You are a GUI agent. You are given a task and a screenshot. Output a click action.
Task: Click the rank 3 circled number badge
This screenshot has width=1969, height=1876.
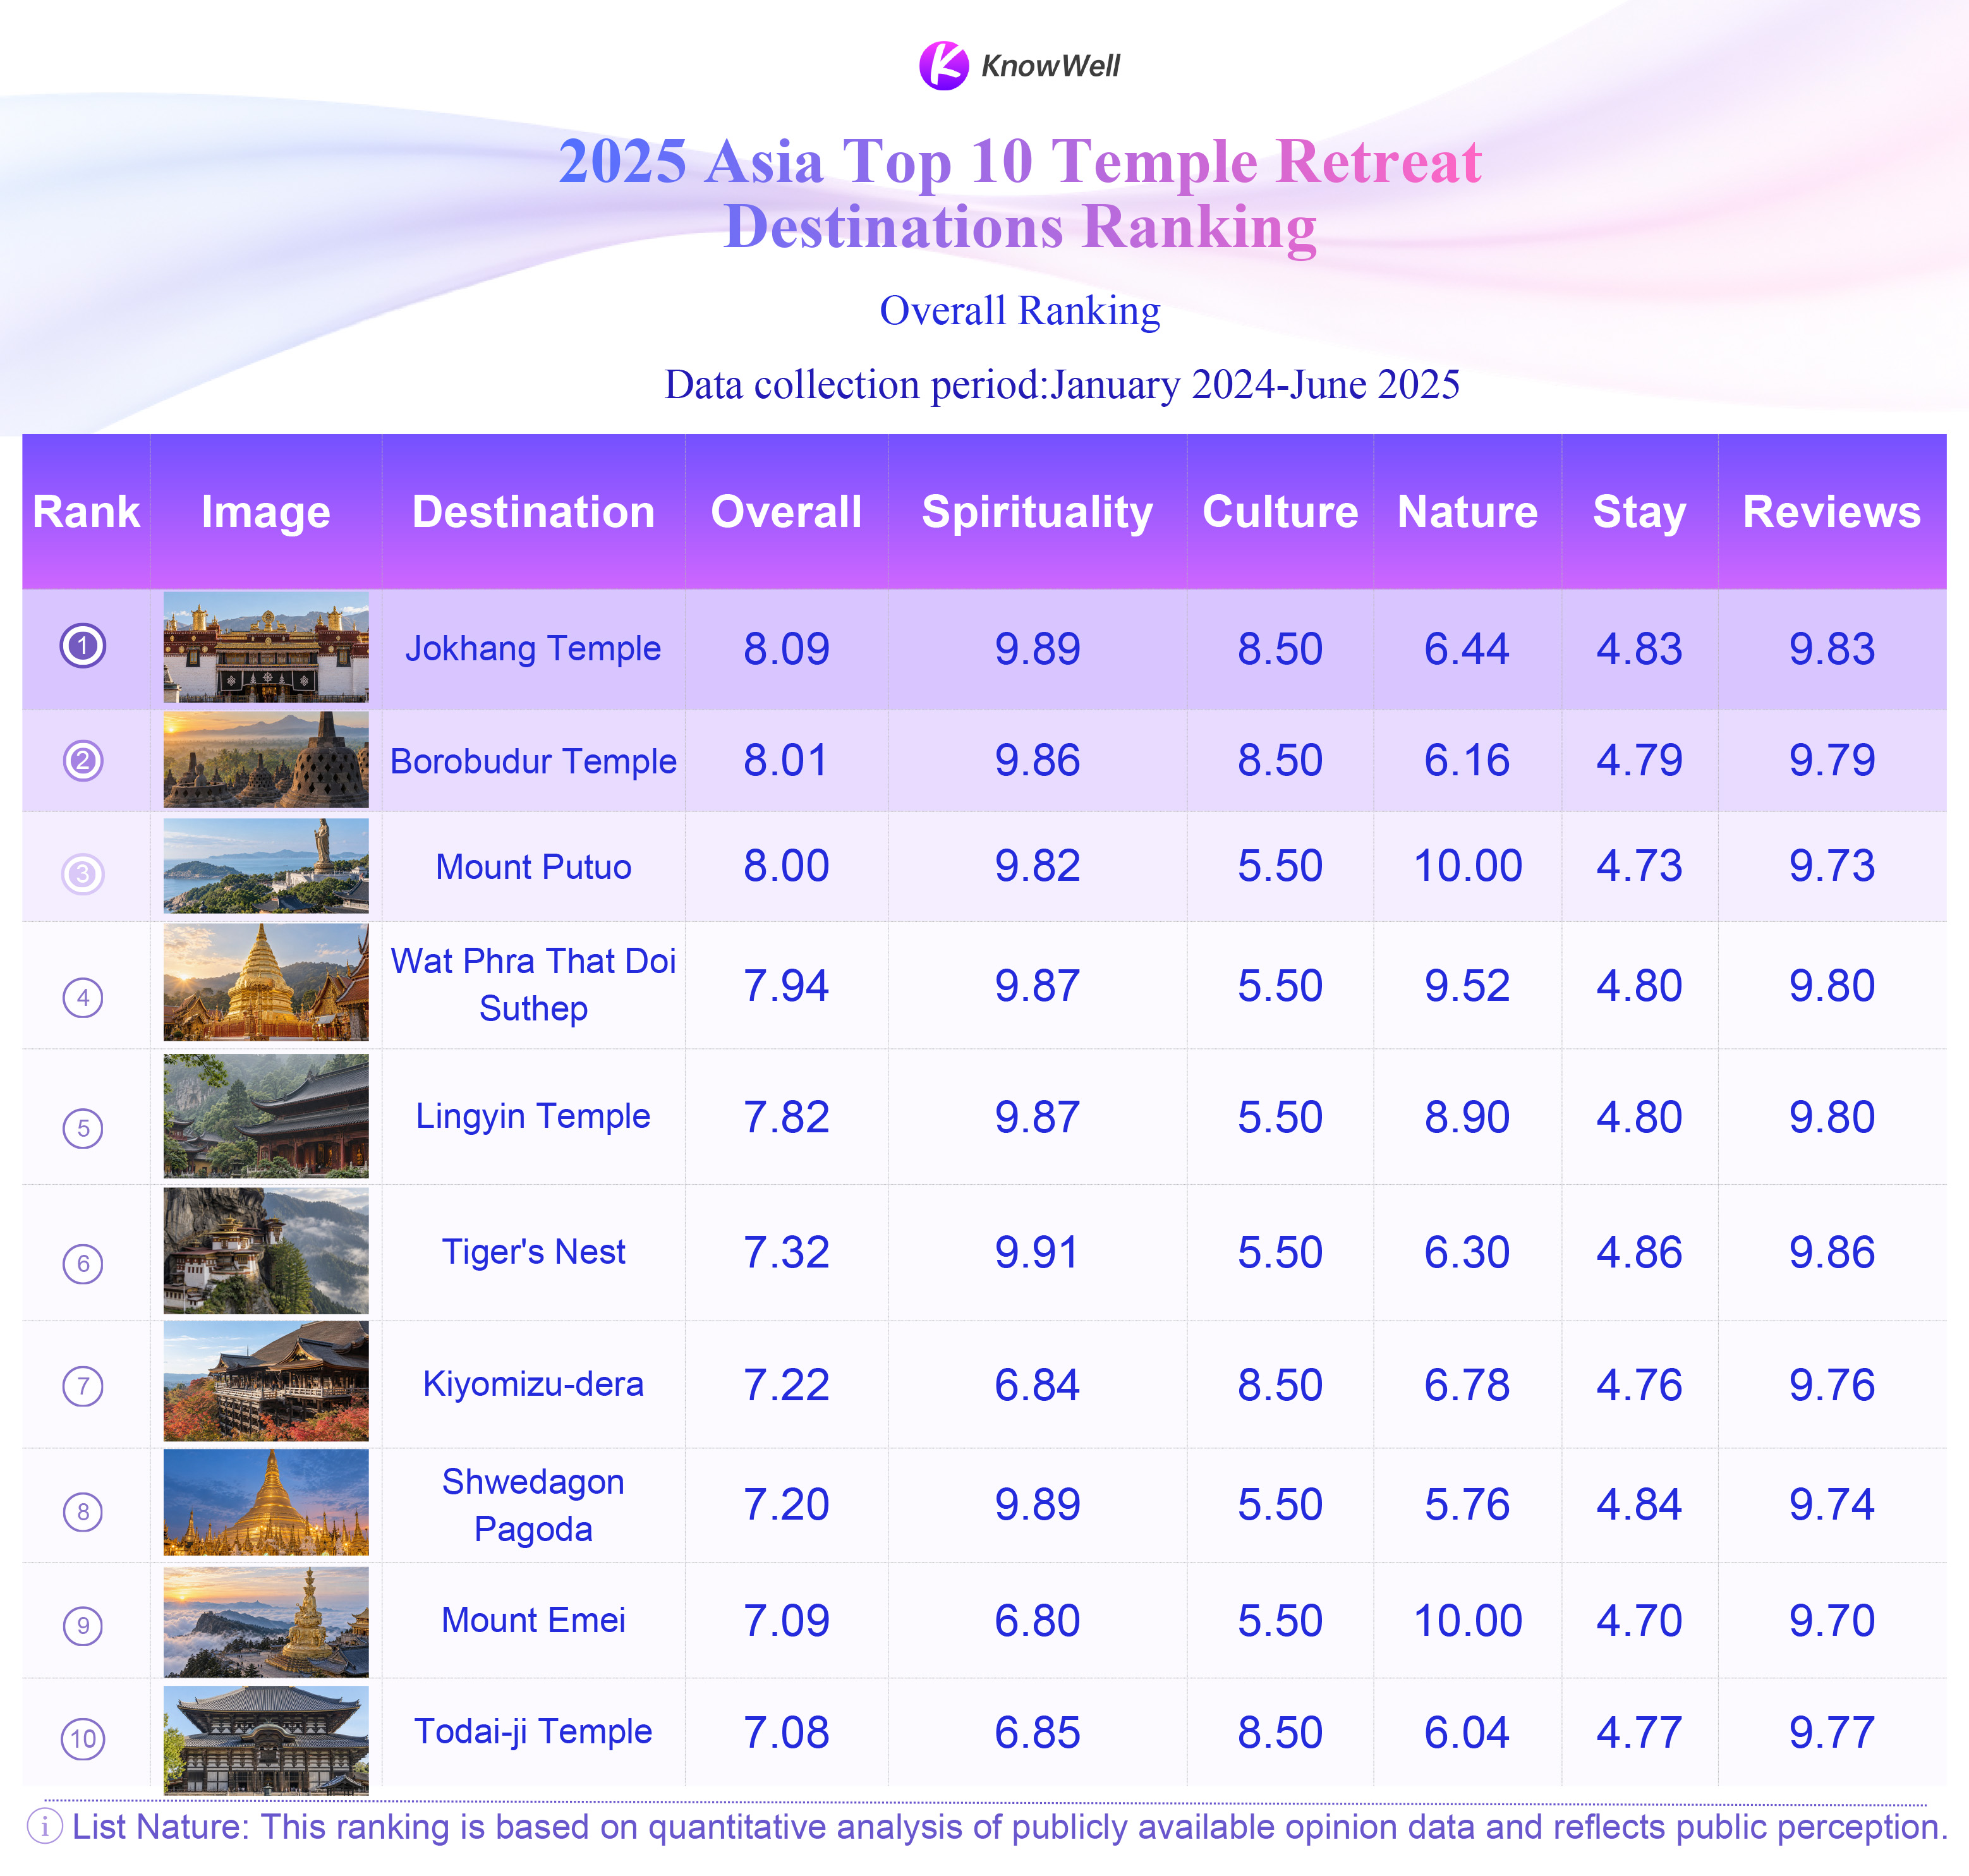pyautogui.click(x=83, y=874)
